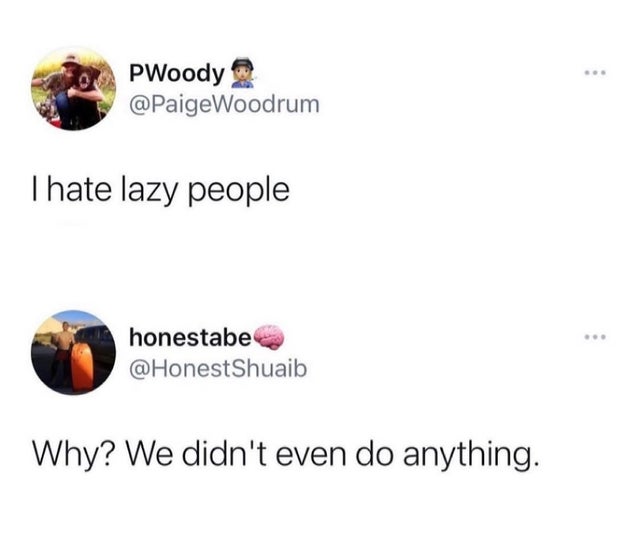Click the word "anything." ending the reply
Image resolution: width=640 pixels, height=538 pixels.
click(469, 456)
